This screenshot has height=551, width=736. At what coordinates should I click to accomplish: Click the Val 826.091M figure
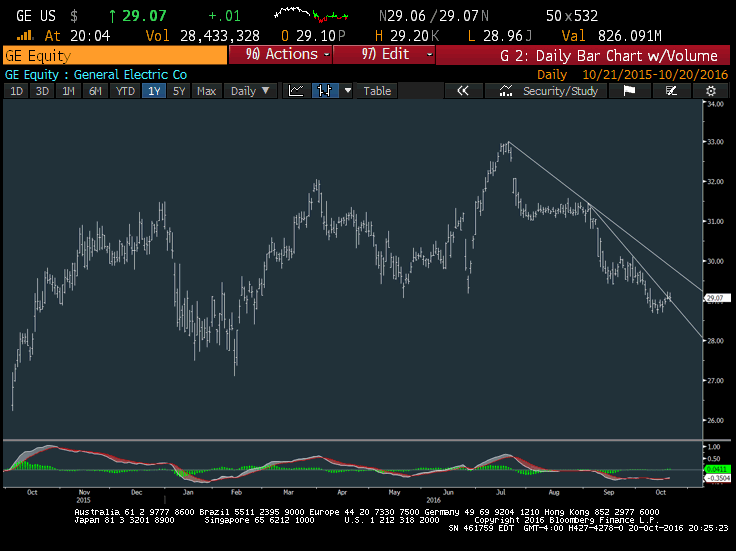pos(612,36)
